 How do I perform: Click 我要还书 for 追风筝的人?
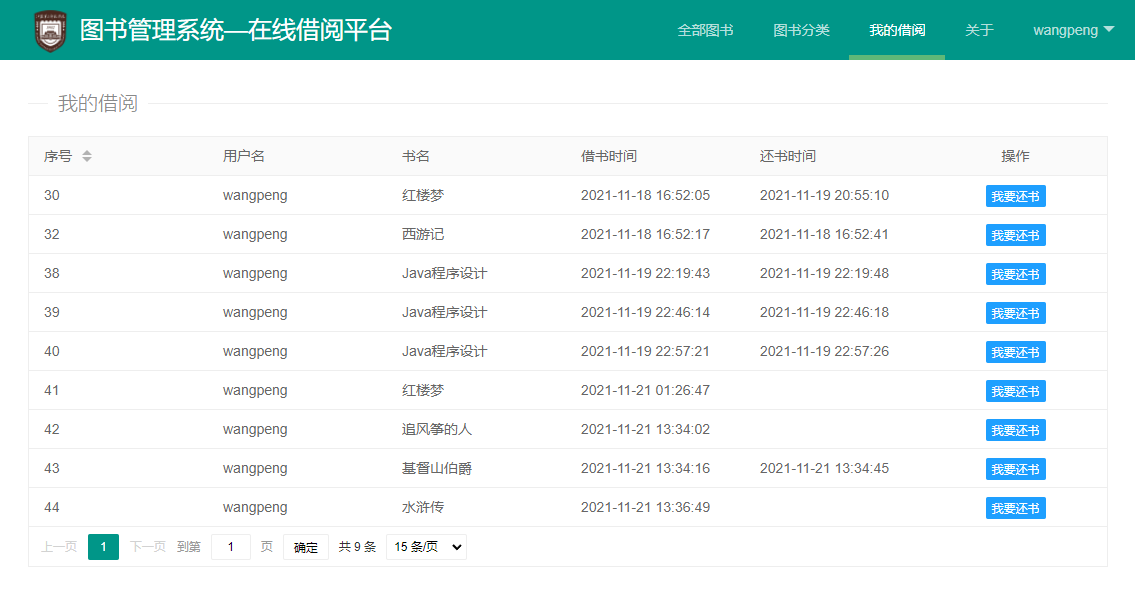click(x=1015, y=429)
